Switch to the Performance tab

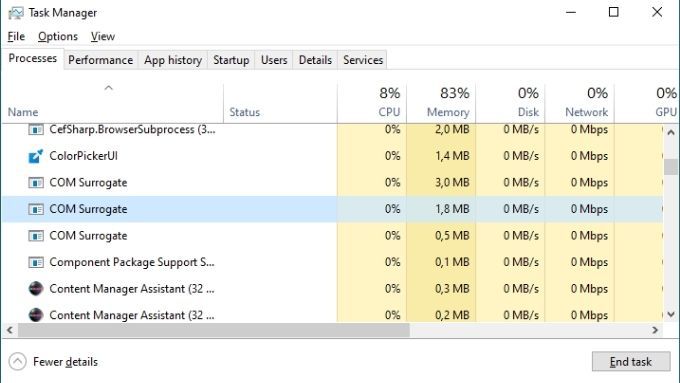101,60
